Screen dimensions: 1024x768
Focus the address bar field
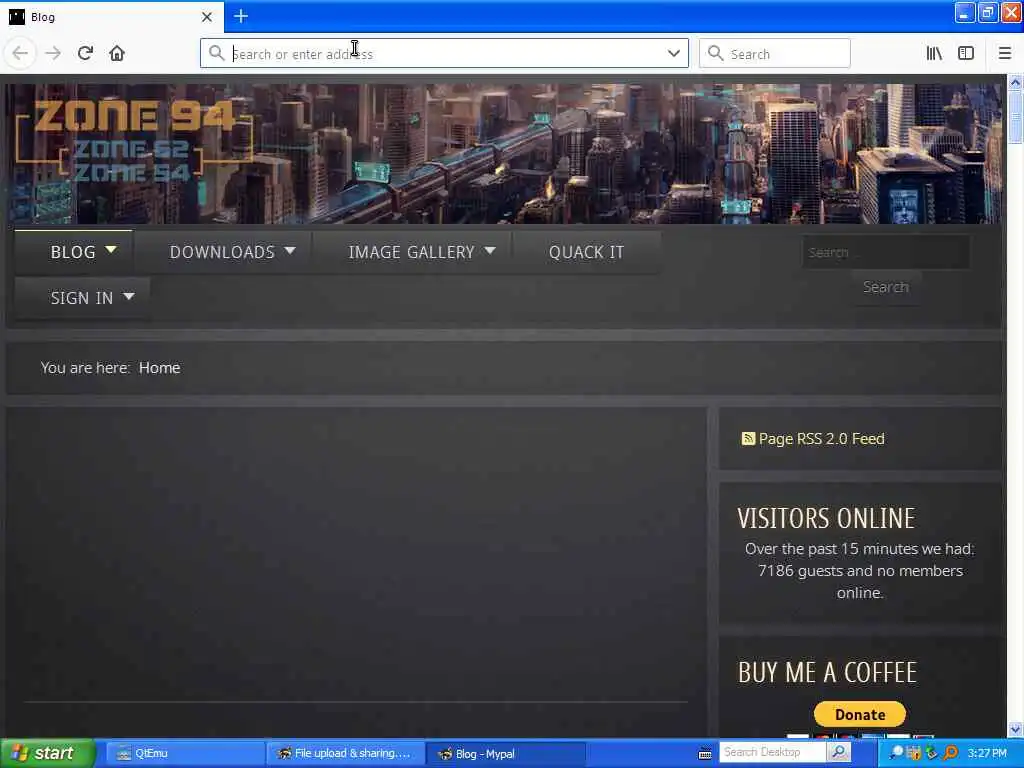tap(444, 54)
